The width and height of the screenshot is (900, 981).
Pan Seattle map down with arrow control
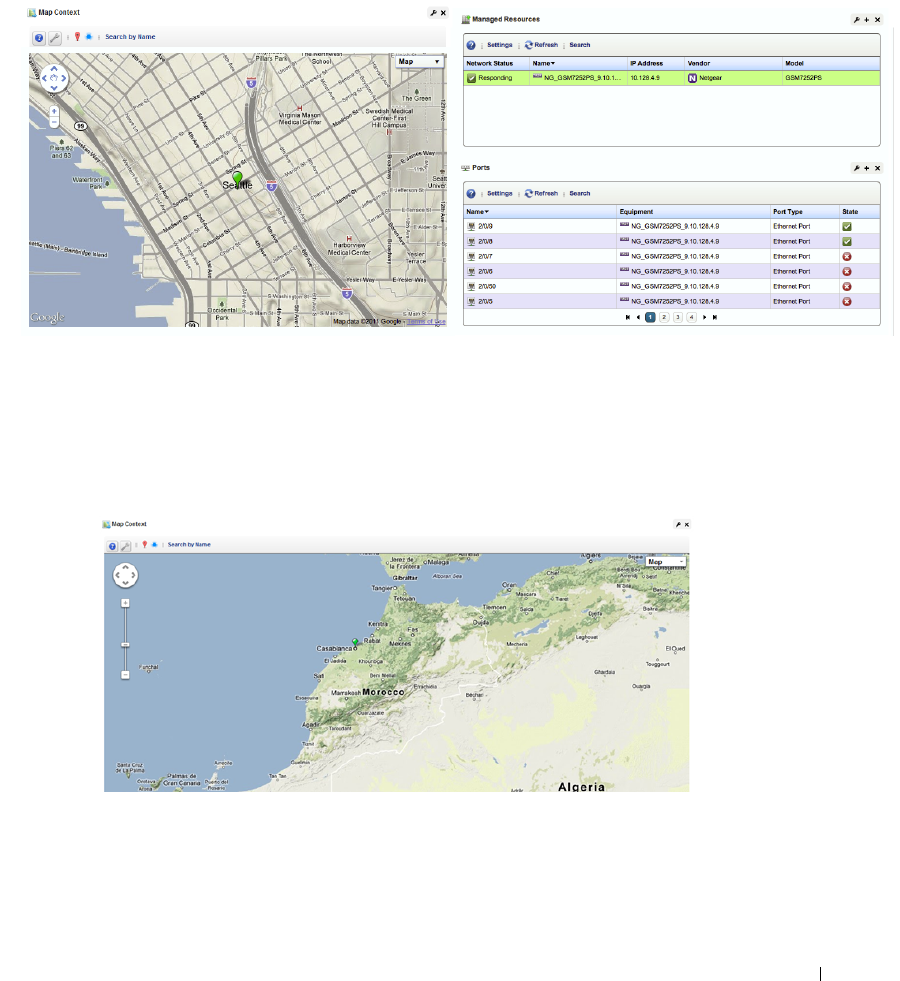tap(54, 88)
